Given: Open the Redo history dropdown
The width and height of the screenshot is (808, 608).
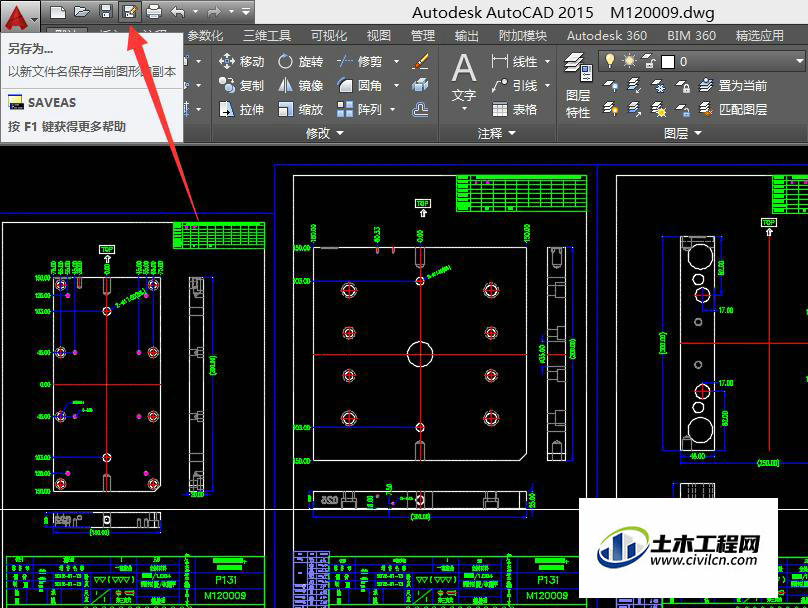Looking at the screenshot, I should click(x=231, y=11).
